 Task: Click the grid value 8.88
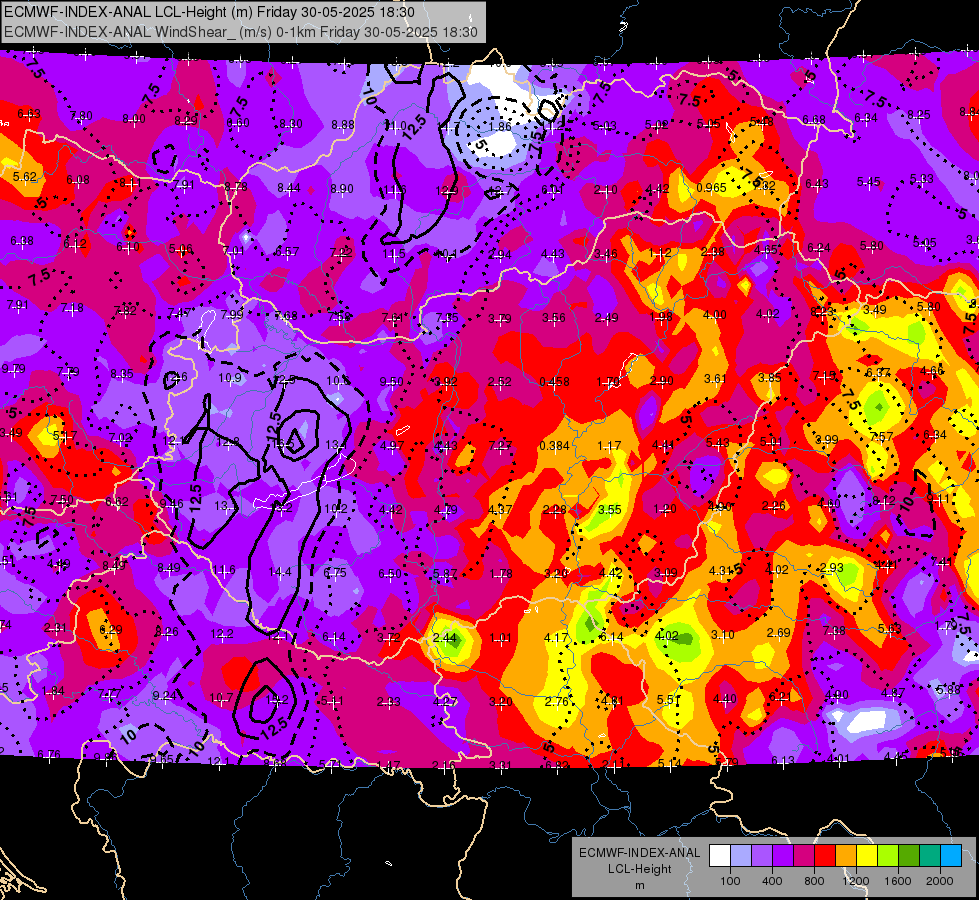tap(343, 124)
